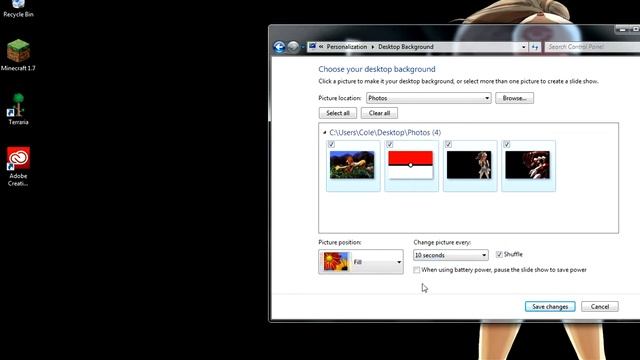Select the Adobe Creative Cloud desktop shortcut
The image size is (640, 360).
coord(18,167)
